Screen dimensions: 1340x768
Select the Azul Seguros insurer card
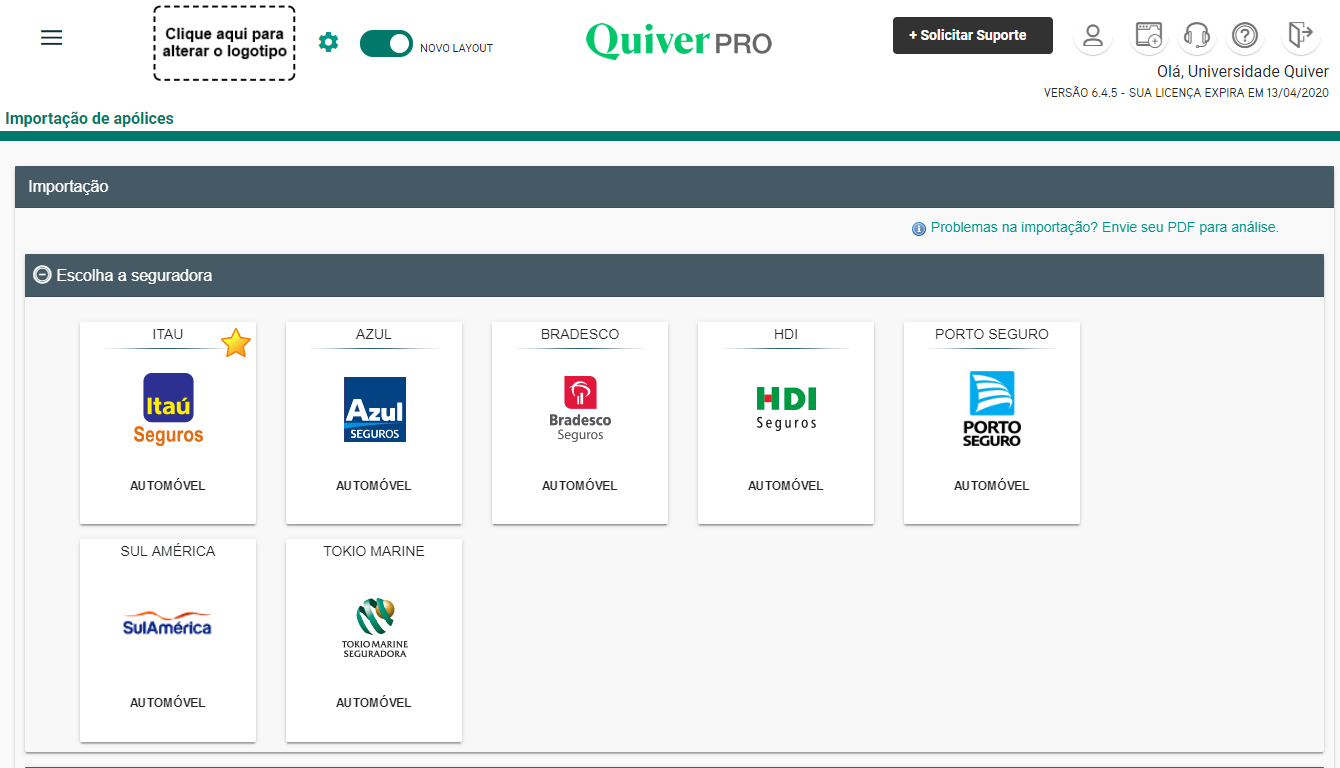coord(374,422)
